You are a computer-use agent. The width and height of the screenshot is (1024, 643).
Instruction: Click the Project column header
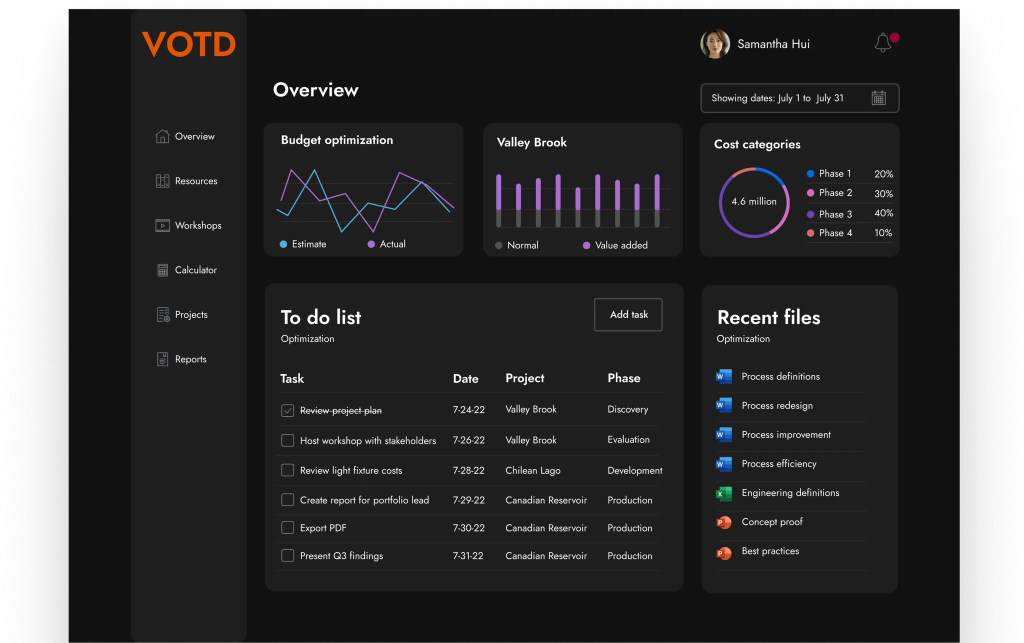click(525, 378)
